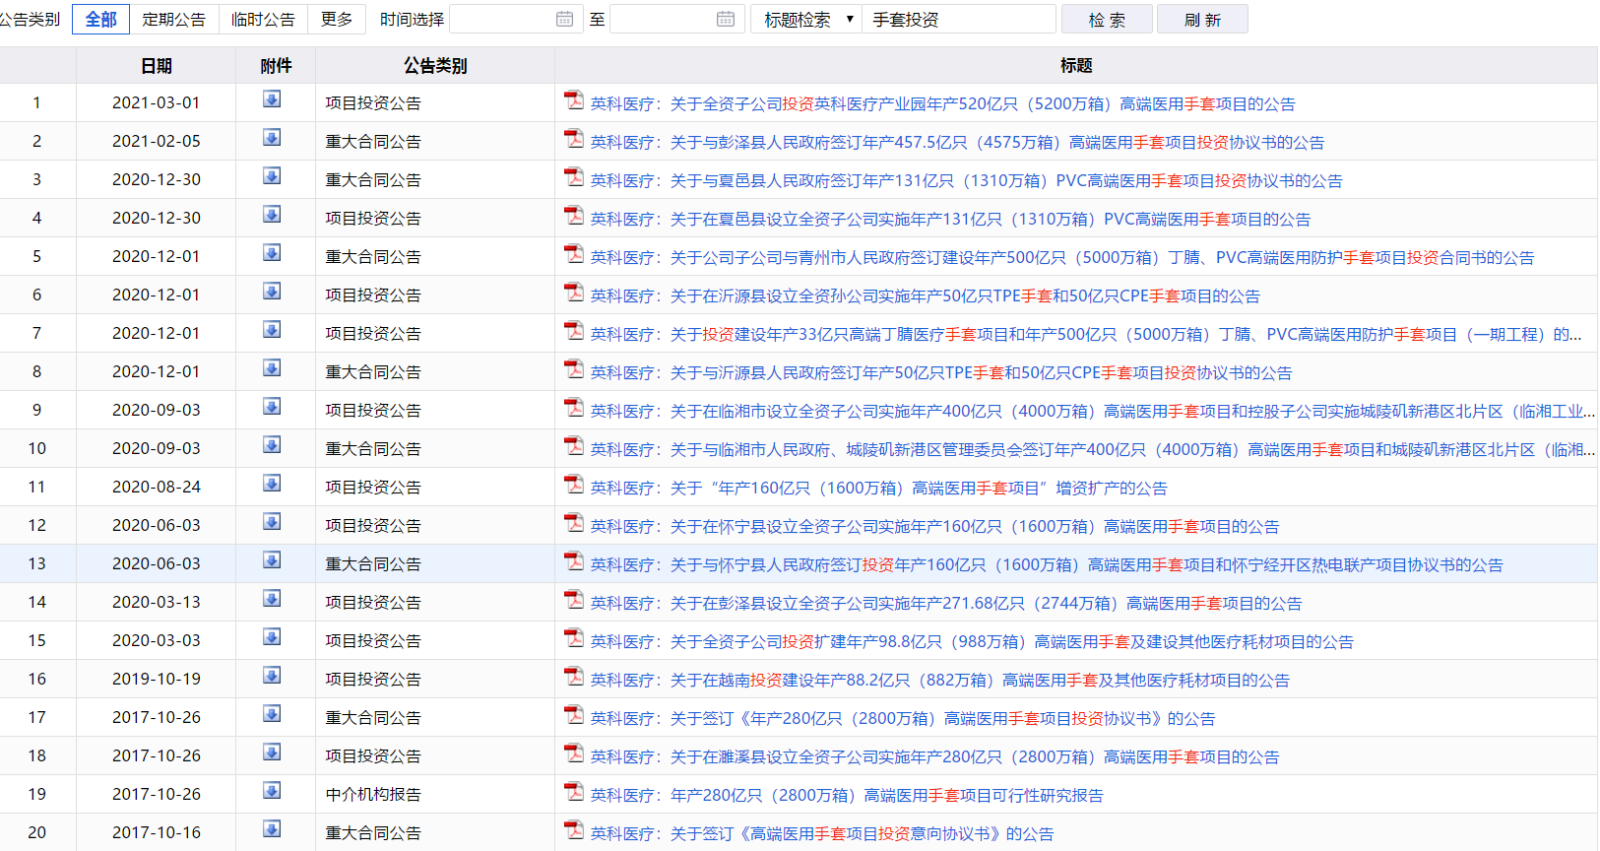Download attachment icon in row 20 dated 2017-10-16

click(x=272, y=829)
